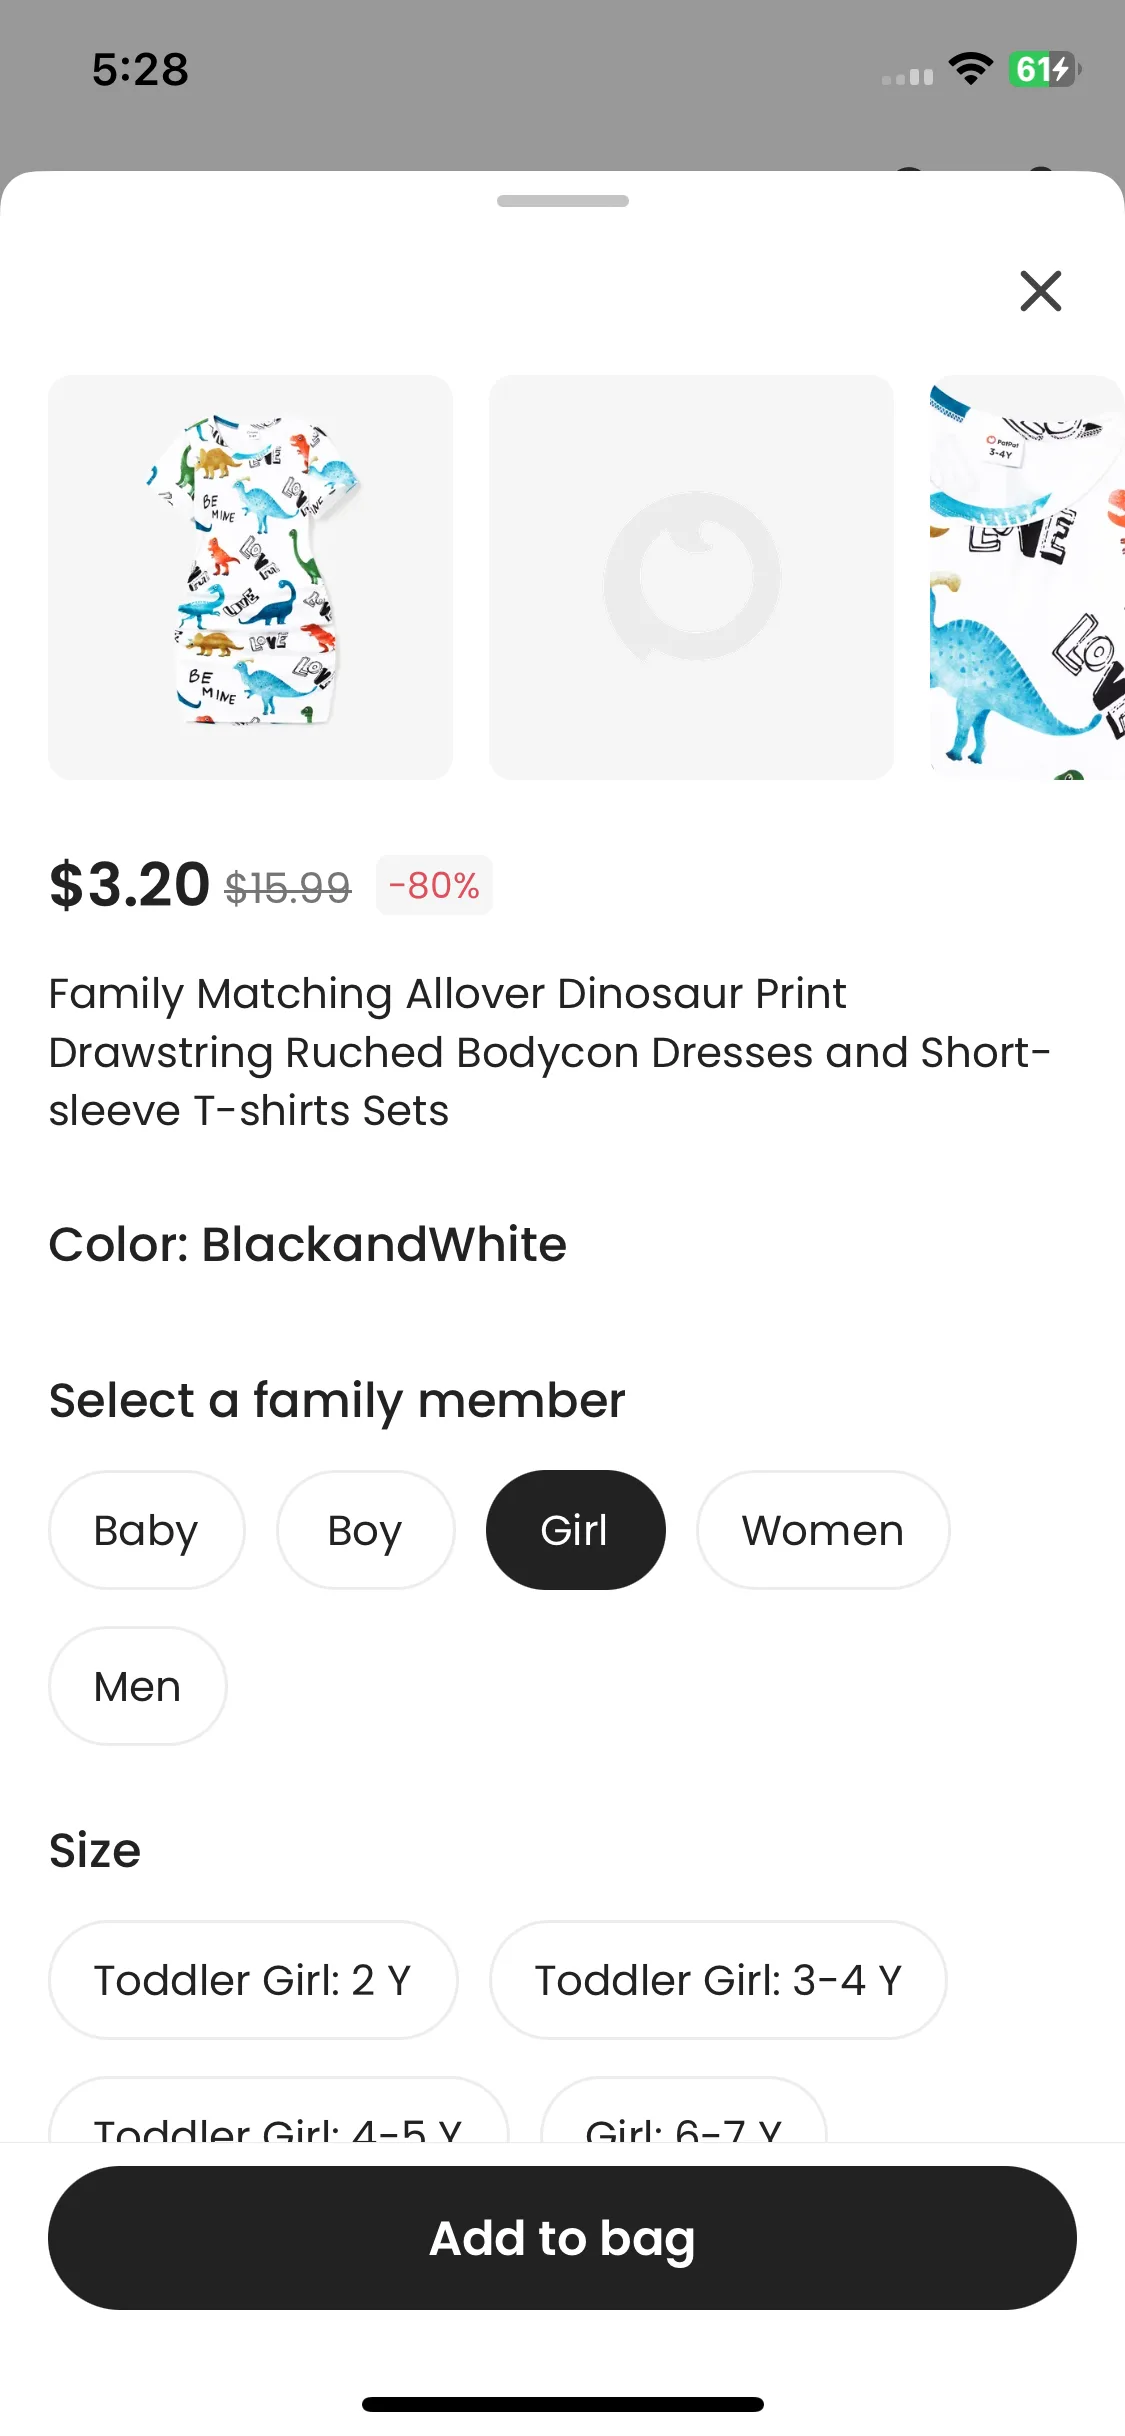This screenshot has width=1125, height=2436.
Task: View the close-up dinosaur print image
Action: [x=1026, y=577]
